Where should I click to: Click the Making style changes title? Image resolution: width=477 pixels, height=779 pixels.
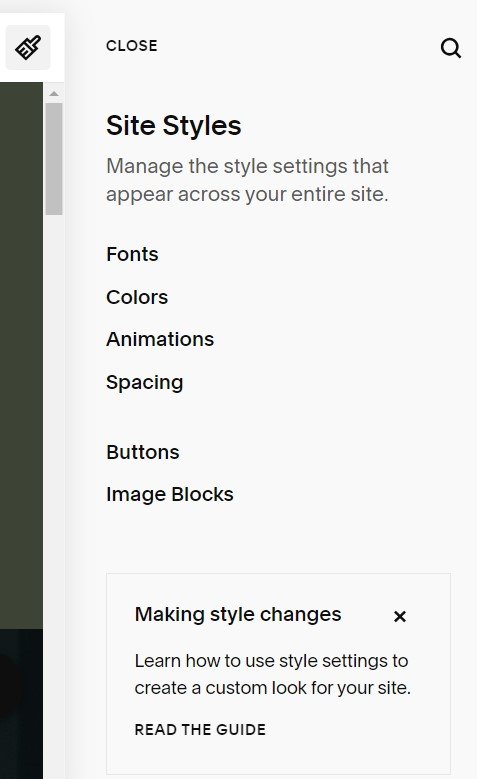click(x=238, y=615)
